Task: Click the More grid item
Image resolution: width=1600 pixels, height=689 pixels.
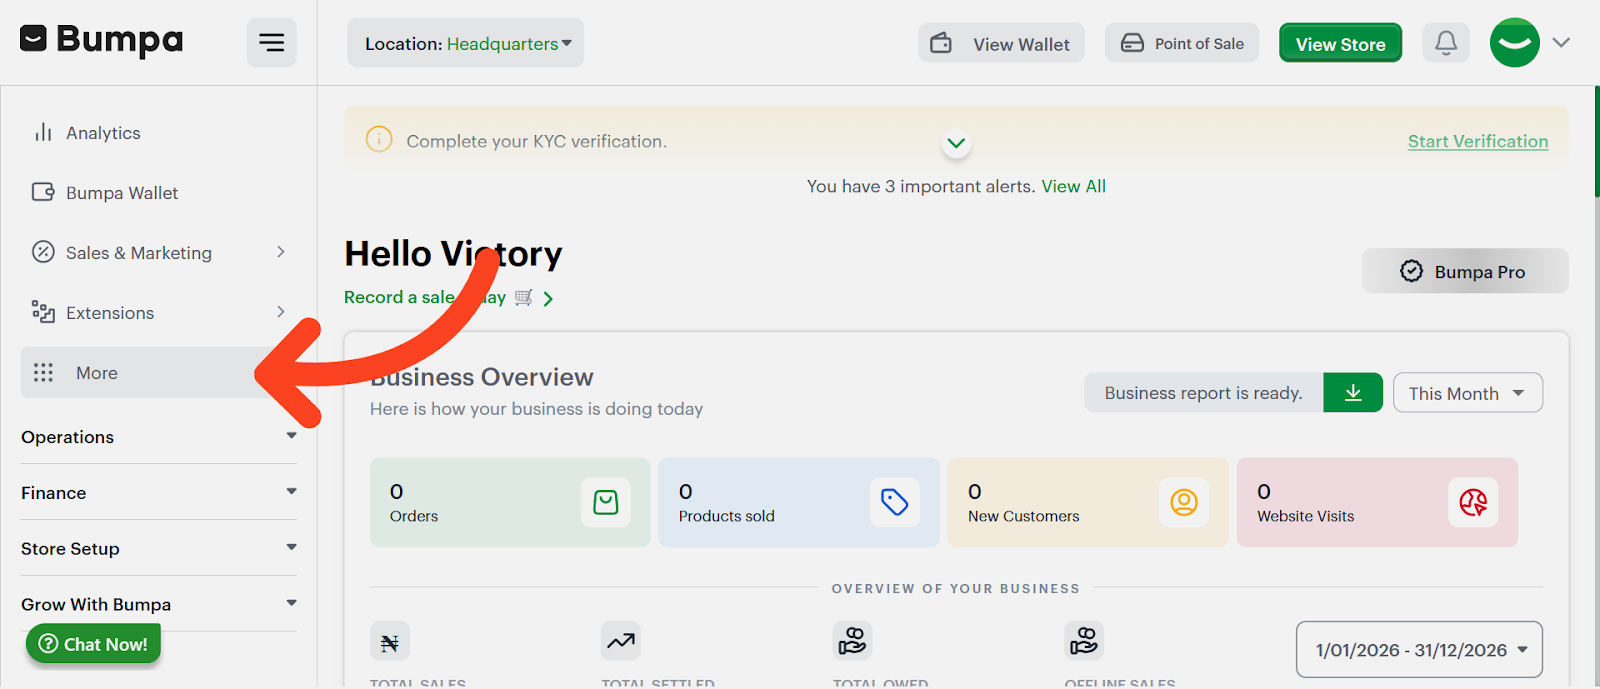Action: (159, 373)
